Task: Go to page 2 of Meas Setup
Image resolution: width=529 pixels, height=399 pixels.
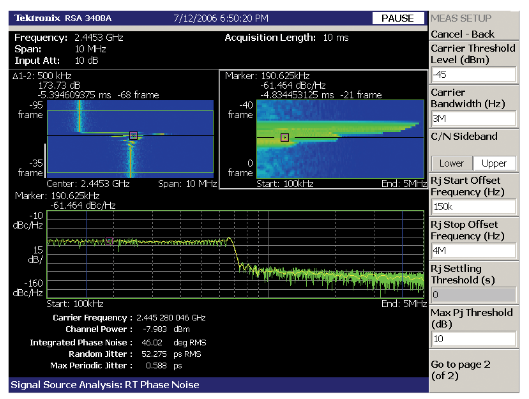Action: (x=474, y=370)
